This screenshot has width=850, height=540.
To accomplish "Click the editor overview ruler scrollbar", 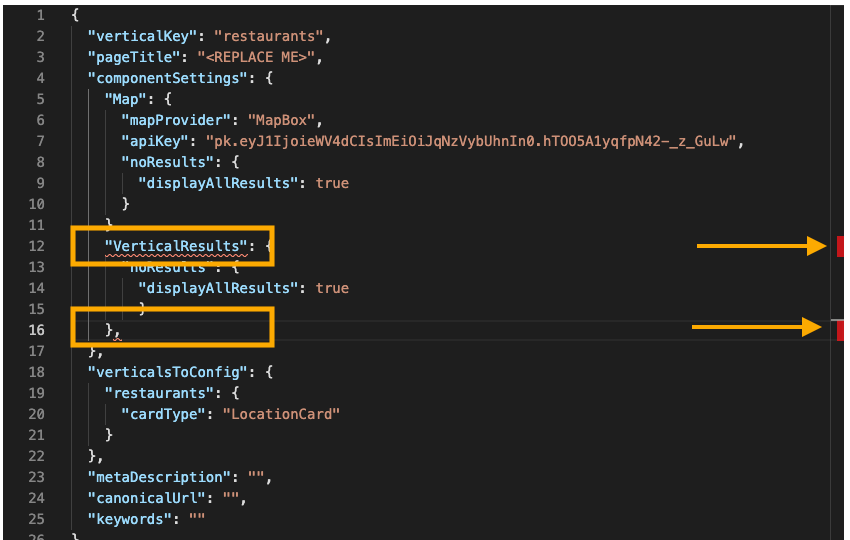I will (x=837, y=271).
